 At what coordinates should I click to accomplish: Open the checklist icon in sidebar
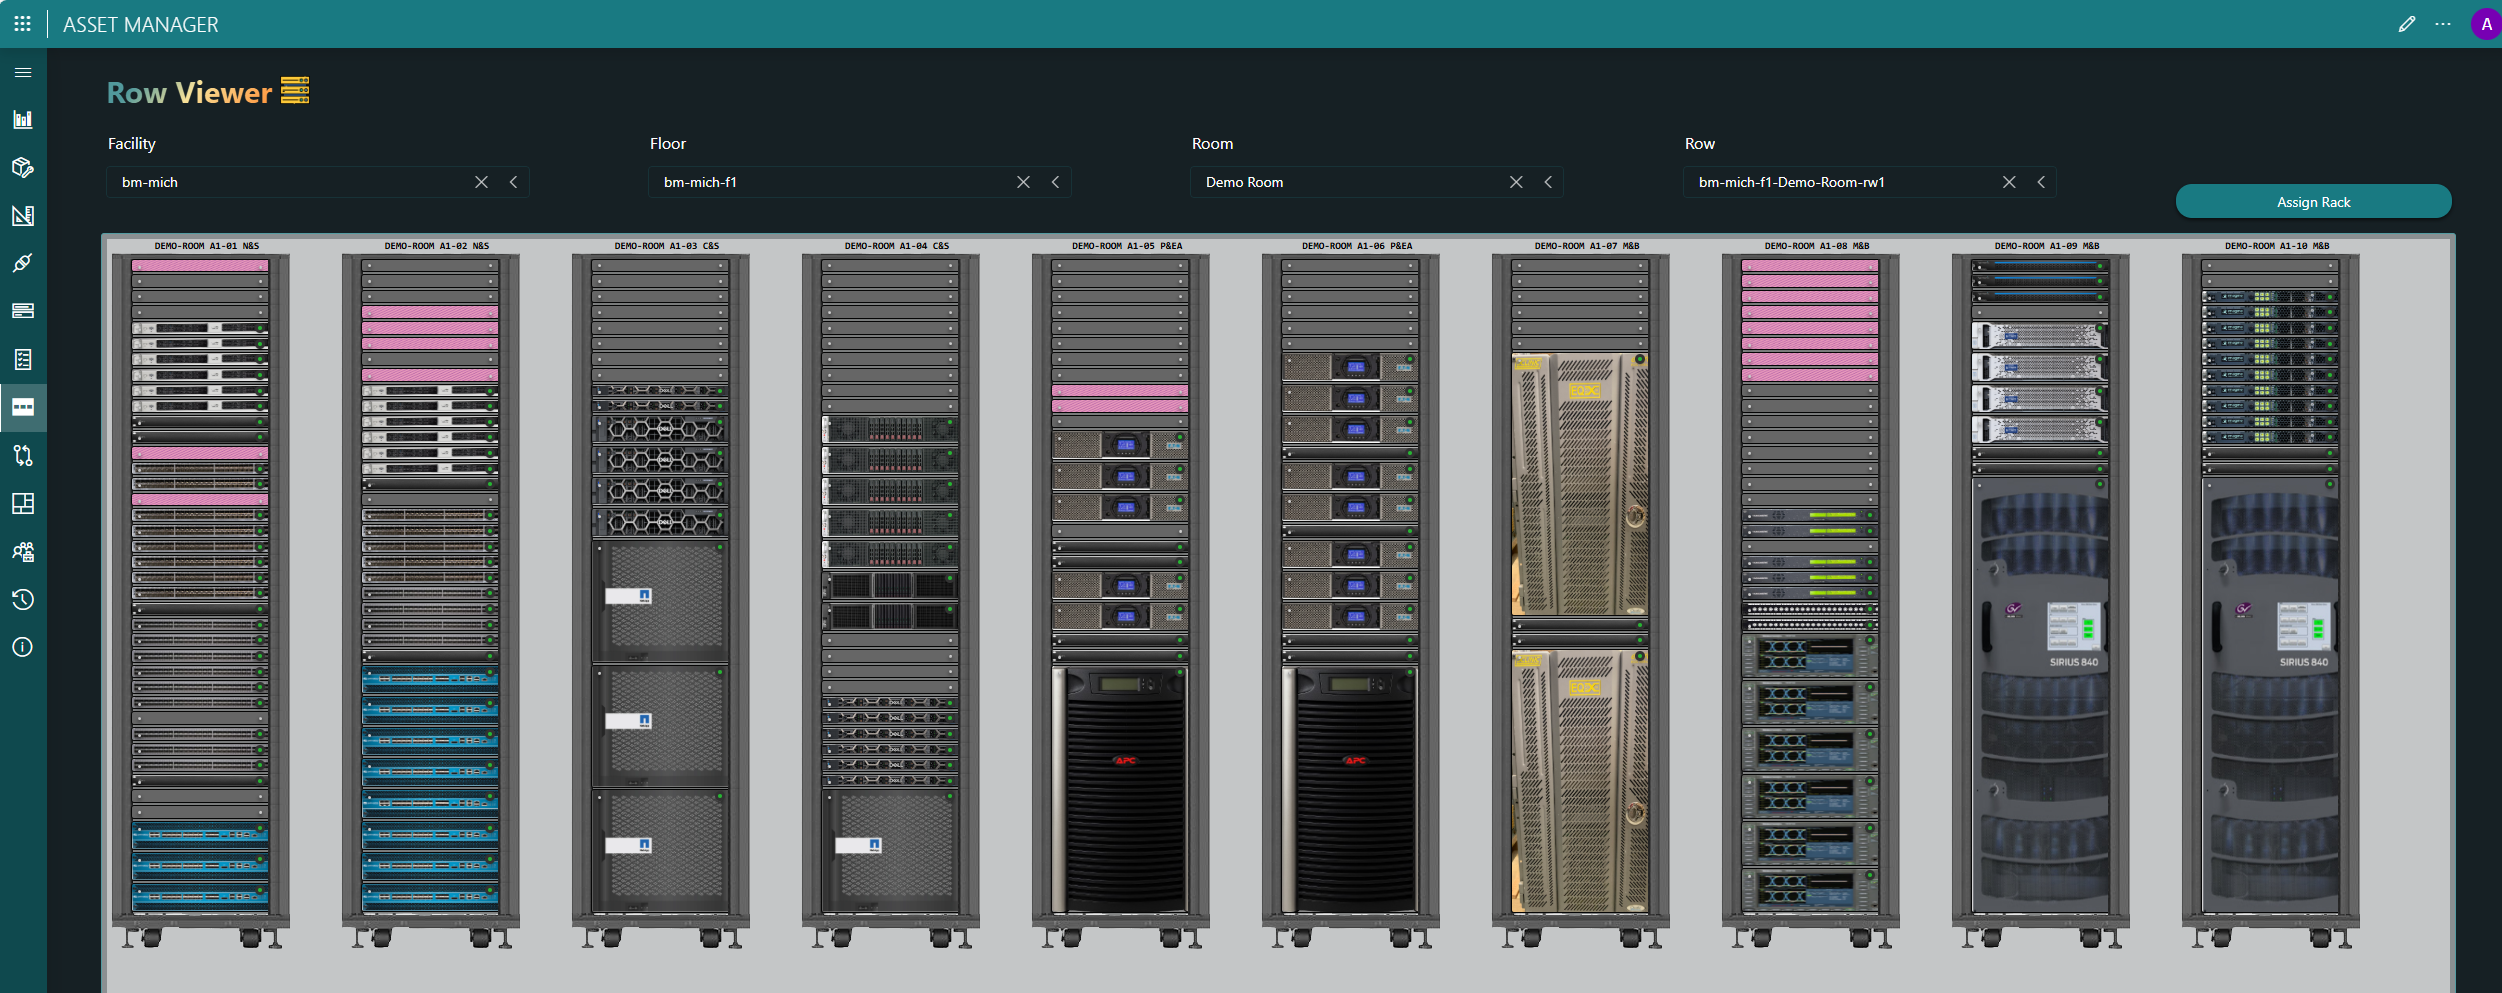point(23,359)
